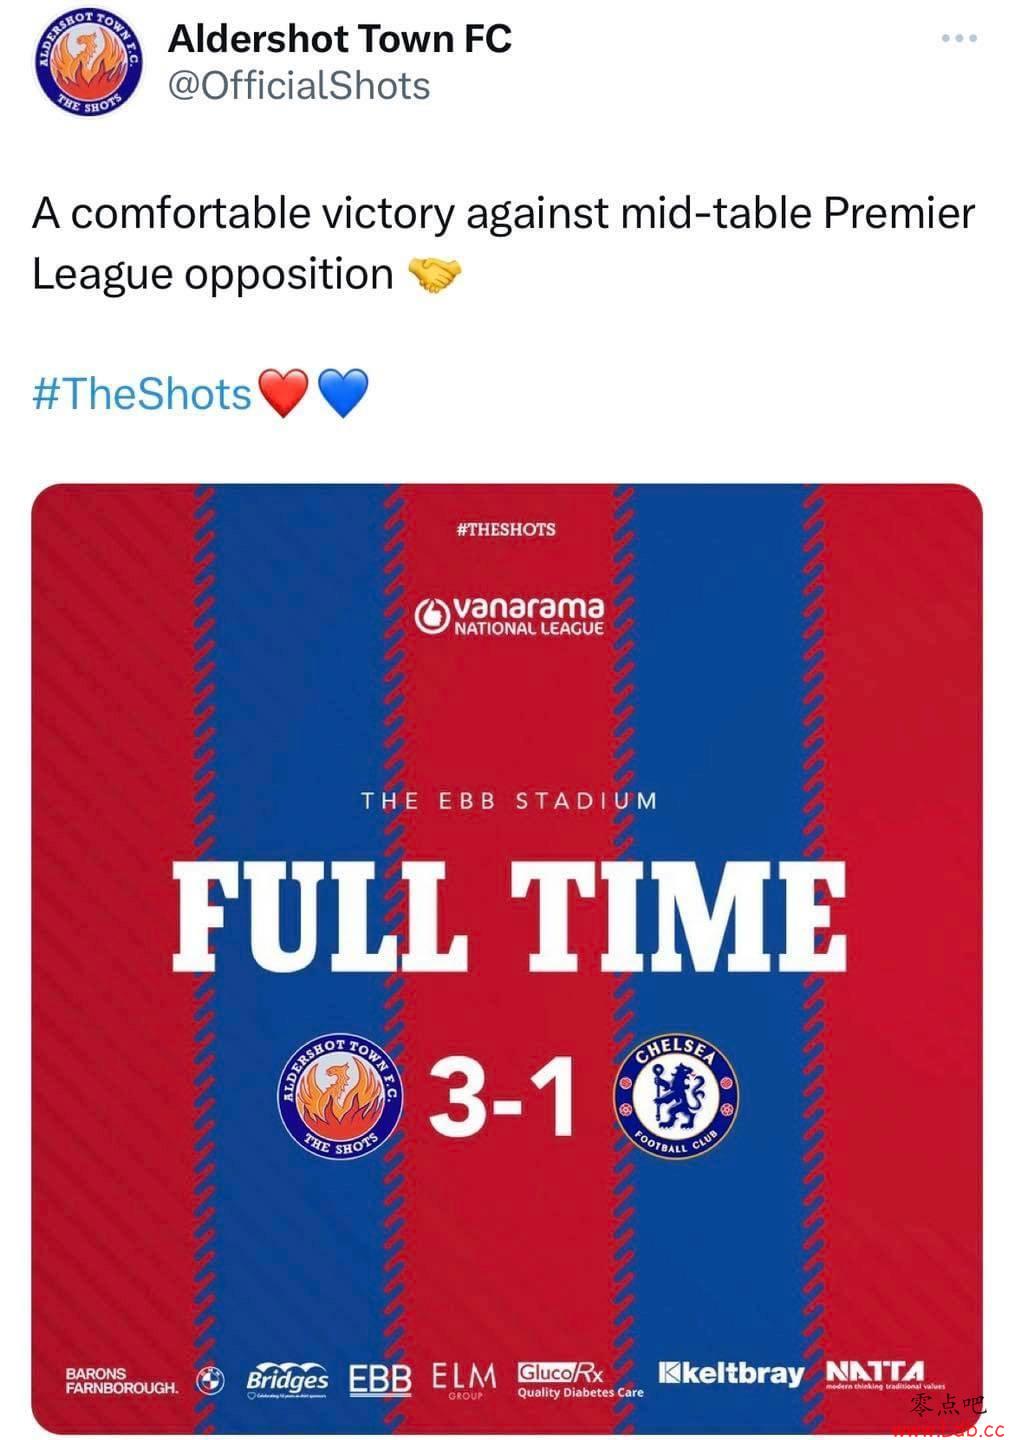Click the Chelsea Football Club crest
The image size is (1014, 1440).
coord(676,1098)
